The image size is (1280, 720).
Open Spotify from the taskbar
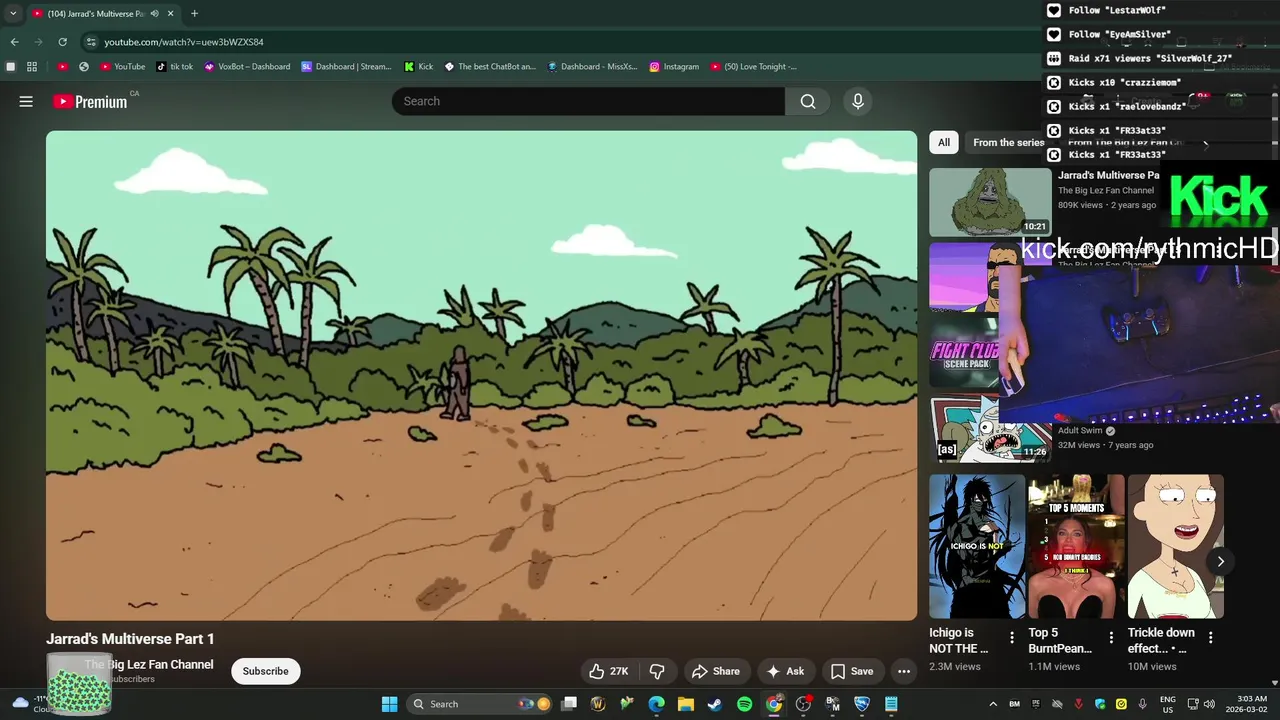point(744,704)
